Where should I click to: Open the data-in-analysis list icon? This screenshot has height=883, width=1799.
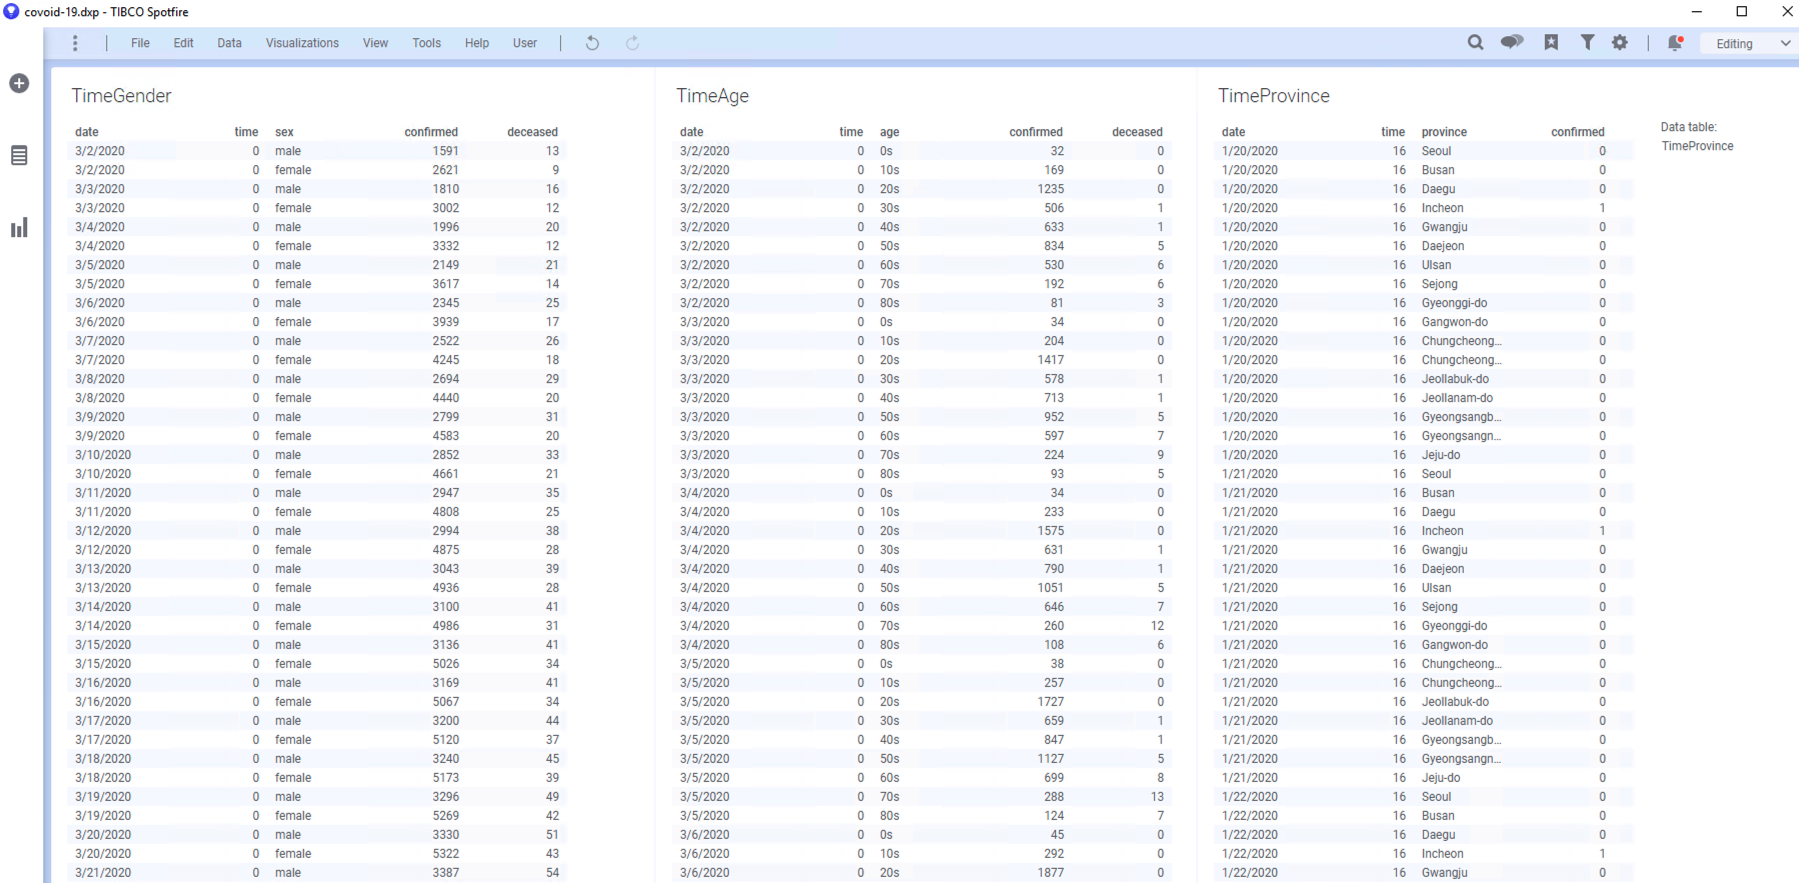pyautogui.click(x=19, y=156)
